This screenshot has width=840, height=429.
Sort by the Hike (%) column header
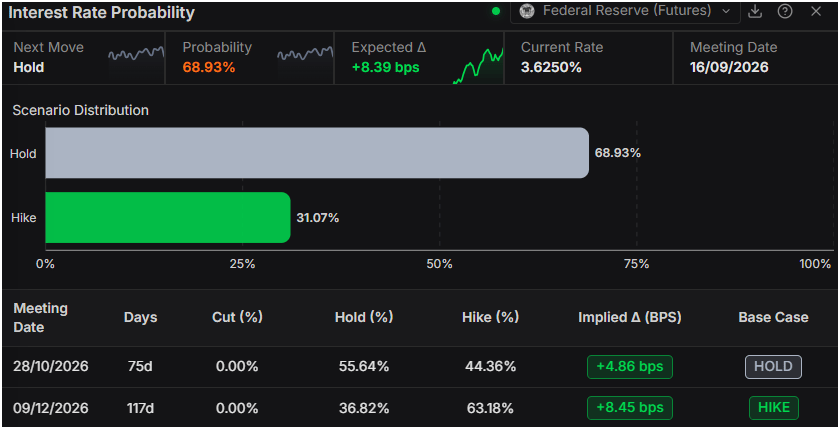pos(490,318)
